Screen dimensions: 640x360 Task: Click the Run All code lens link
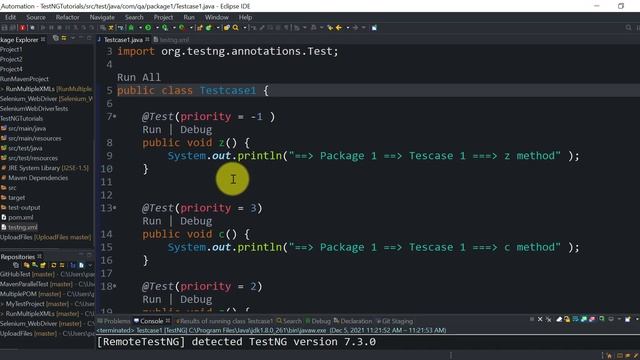tap(139, 77)
